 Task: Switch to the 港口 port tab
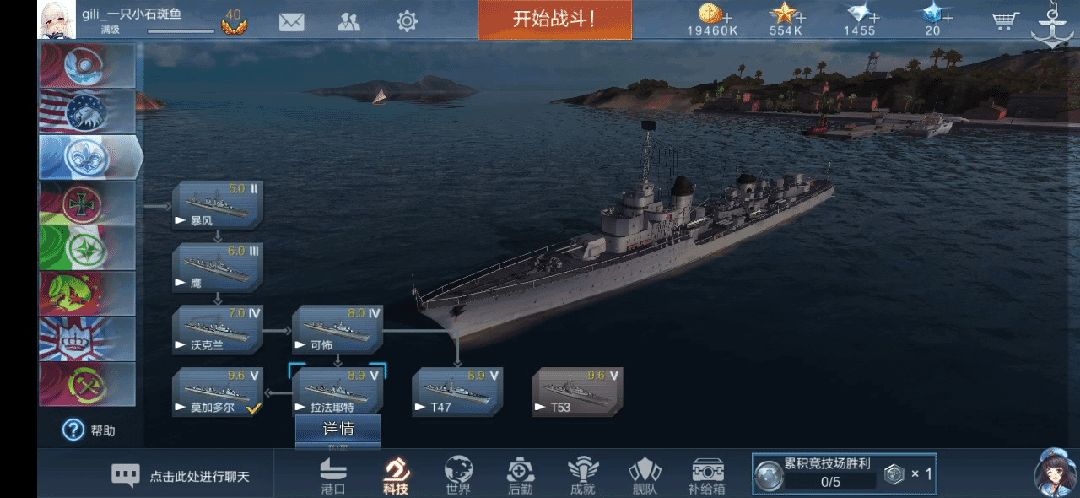[333, 475]
